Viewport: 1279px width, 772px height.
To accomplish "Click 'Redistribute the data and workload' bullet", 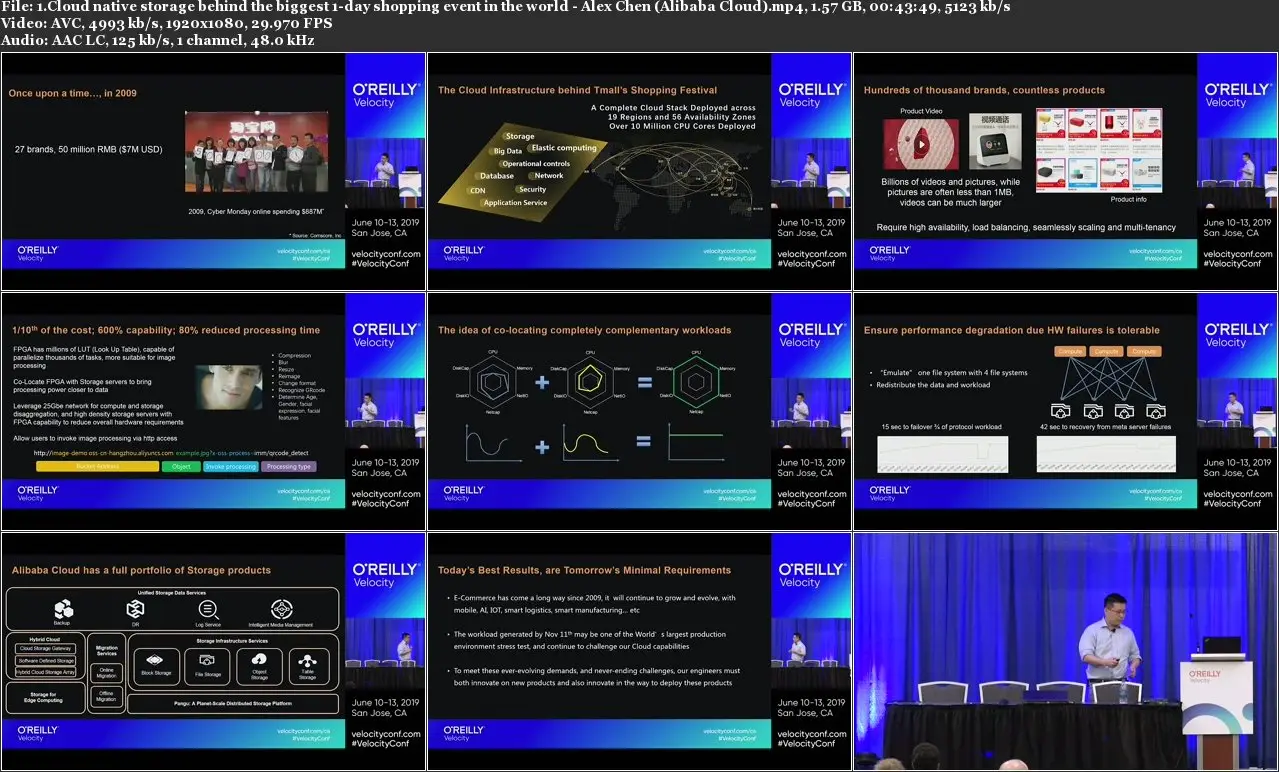I will [x=933, y=385].
